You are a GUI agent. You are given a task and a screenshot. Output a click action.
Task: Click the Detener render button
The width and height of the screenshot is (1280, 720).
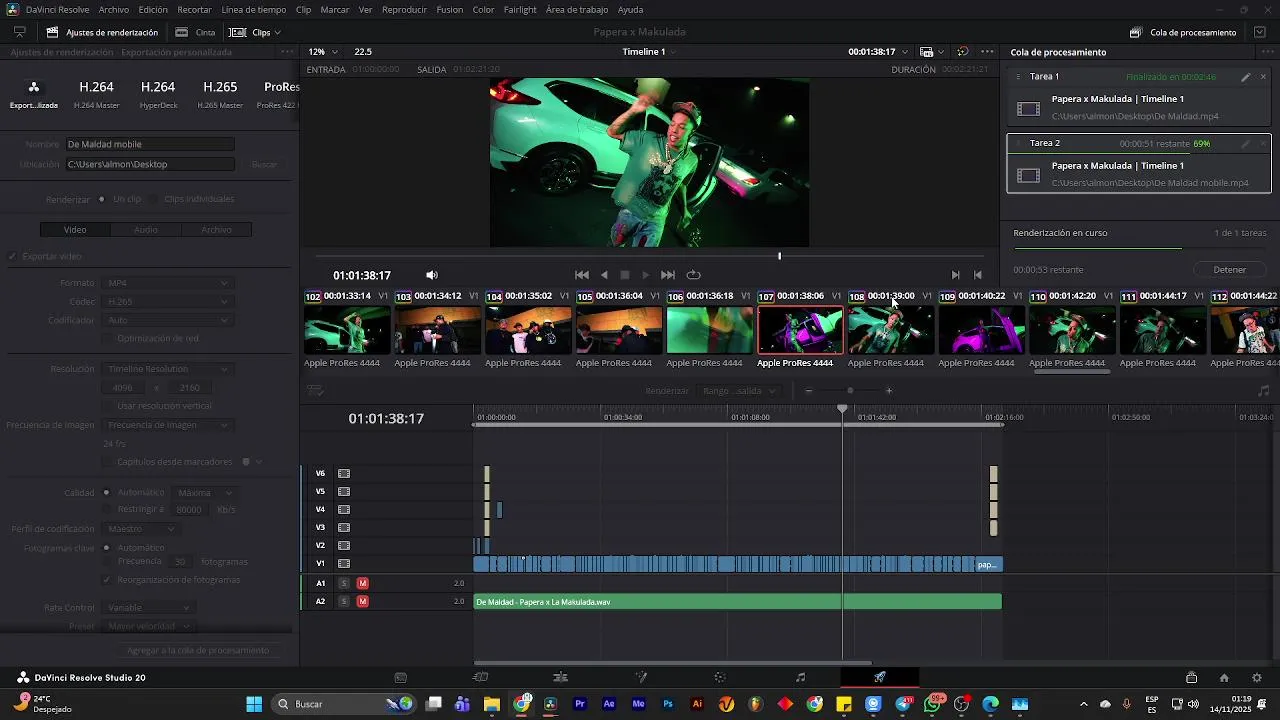point(1230,270)
